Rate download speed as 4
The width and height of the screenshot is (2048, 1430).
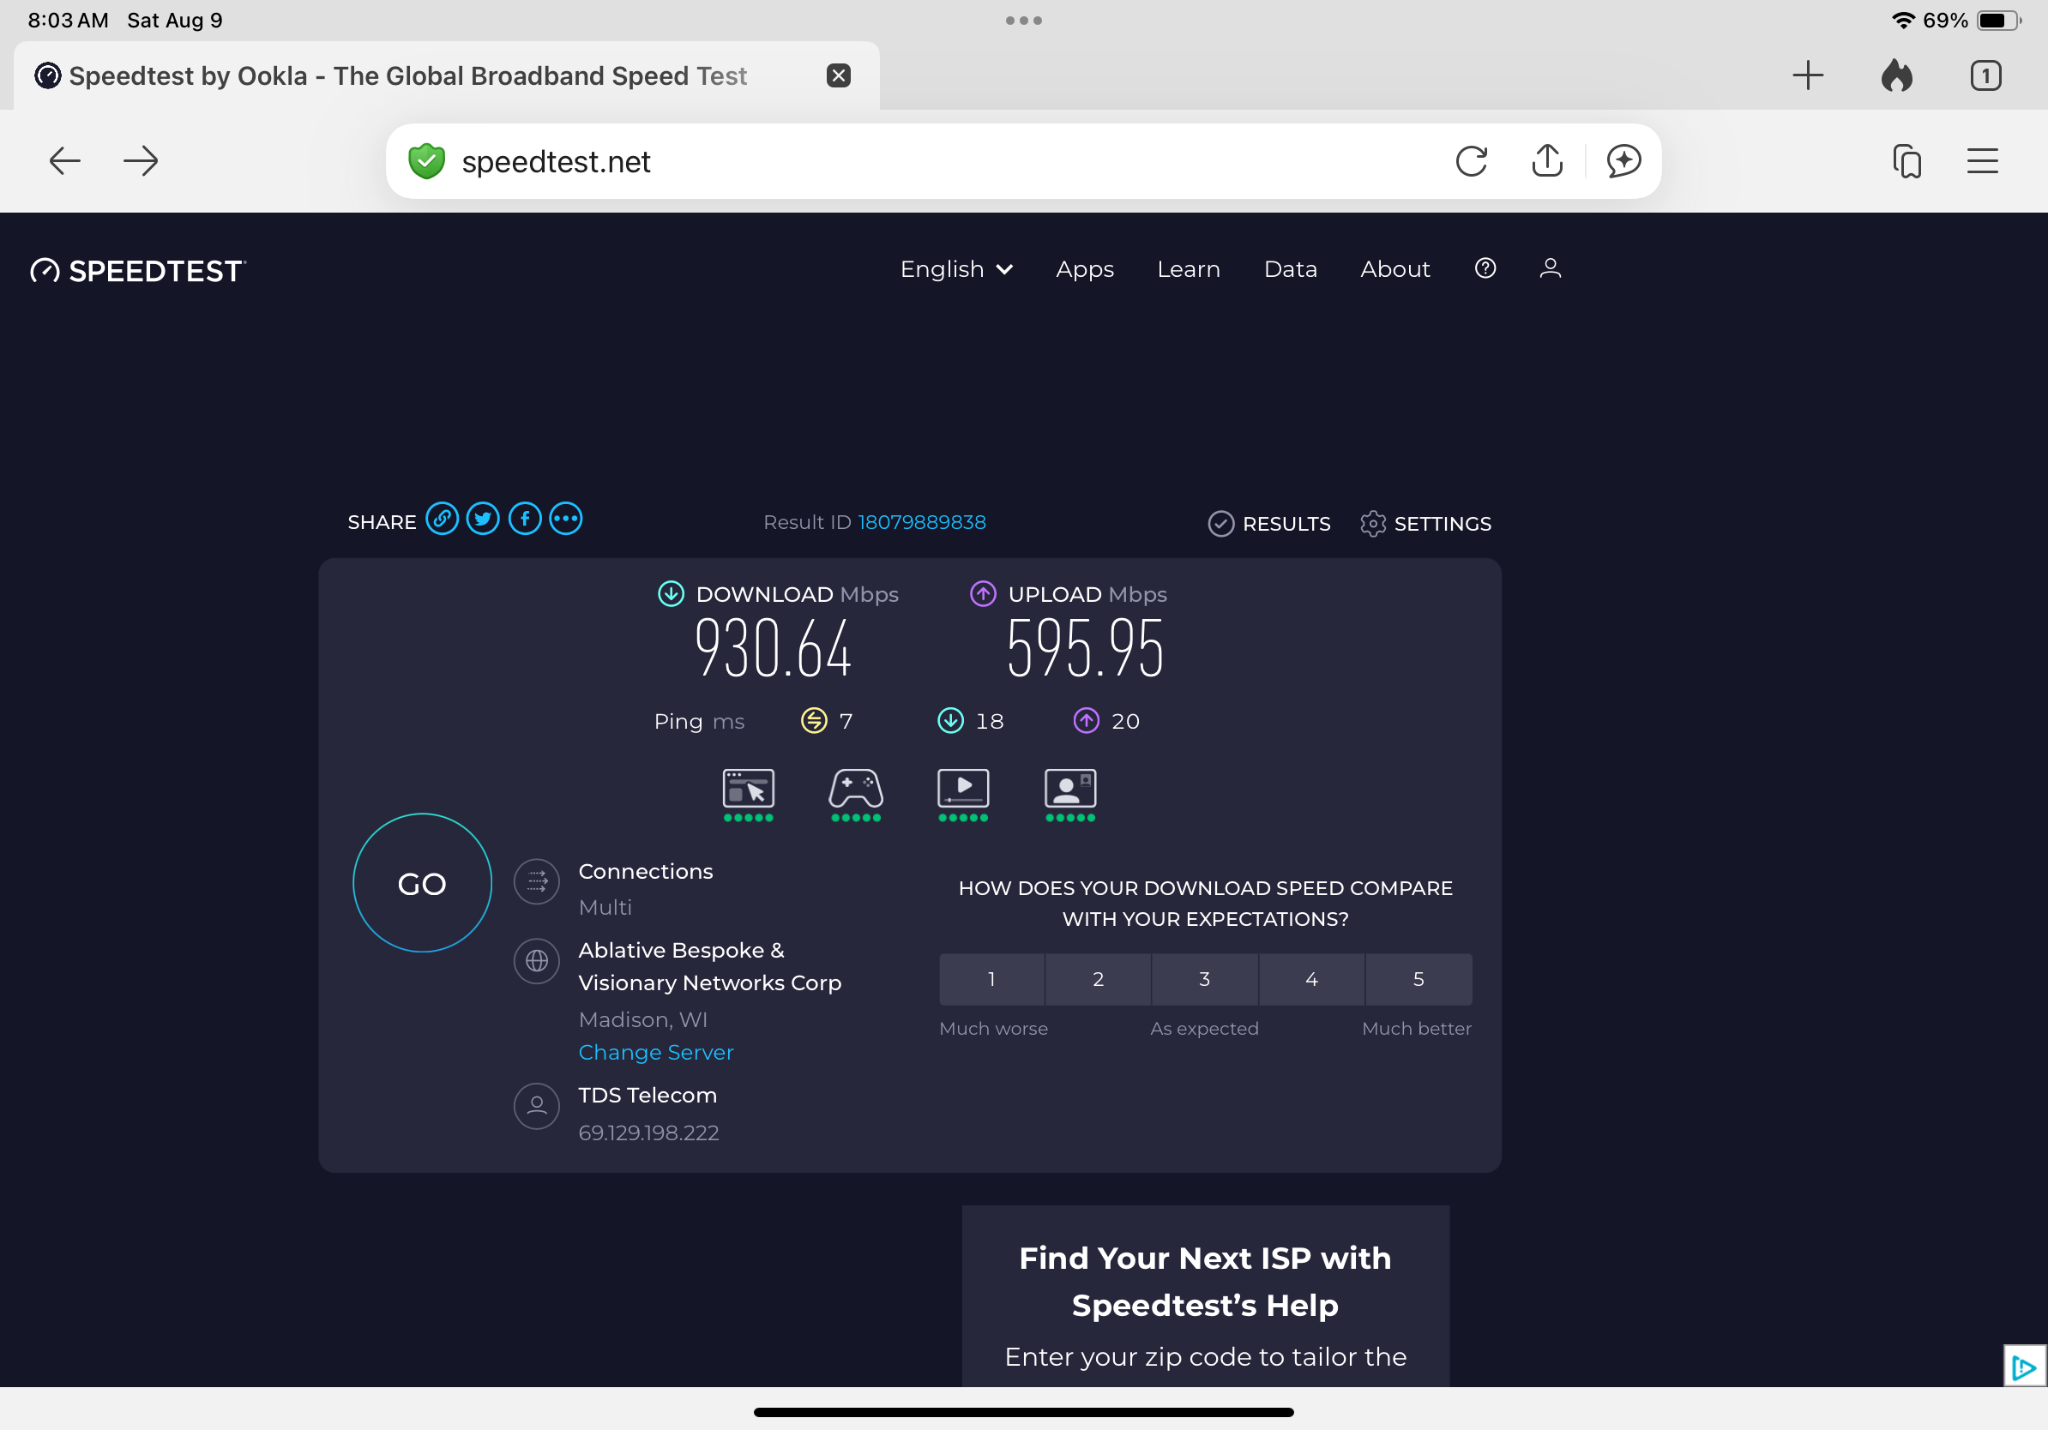point(1311,979)
